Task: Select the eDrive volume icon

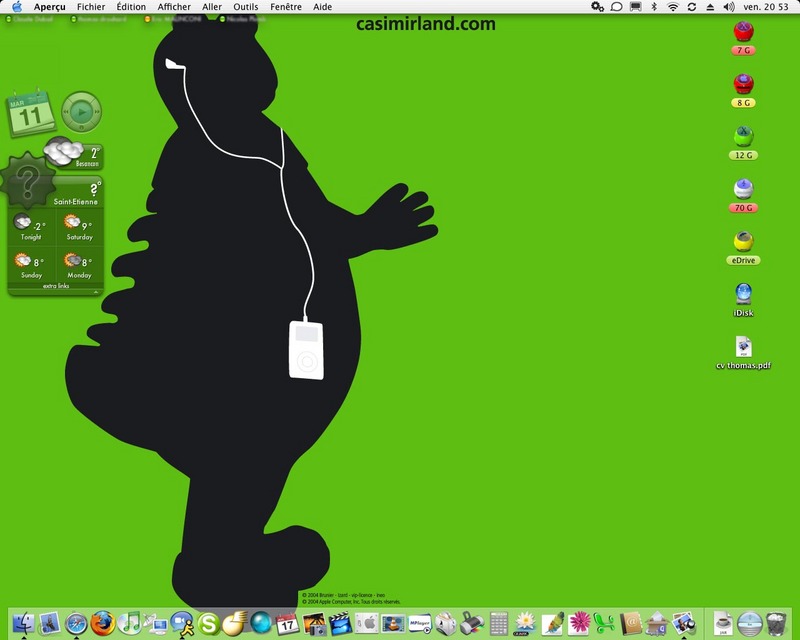Action: (743, 241)
